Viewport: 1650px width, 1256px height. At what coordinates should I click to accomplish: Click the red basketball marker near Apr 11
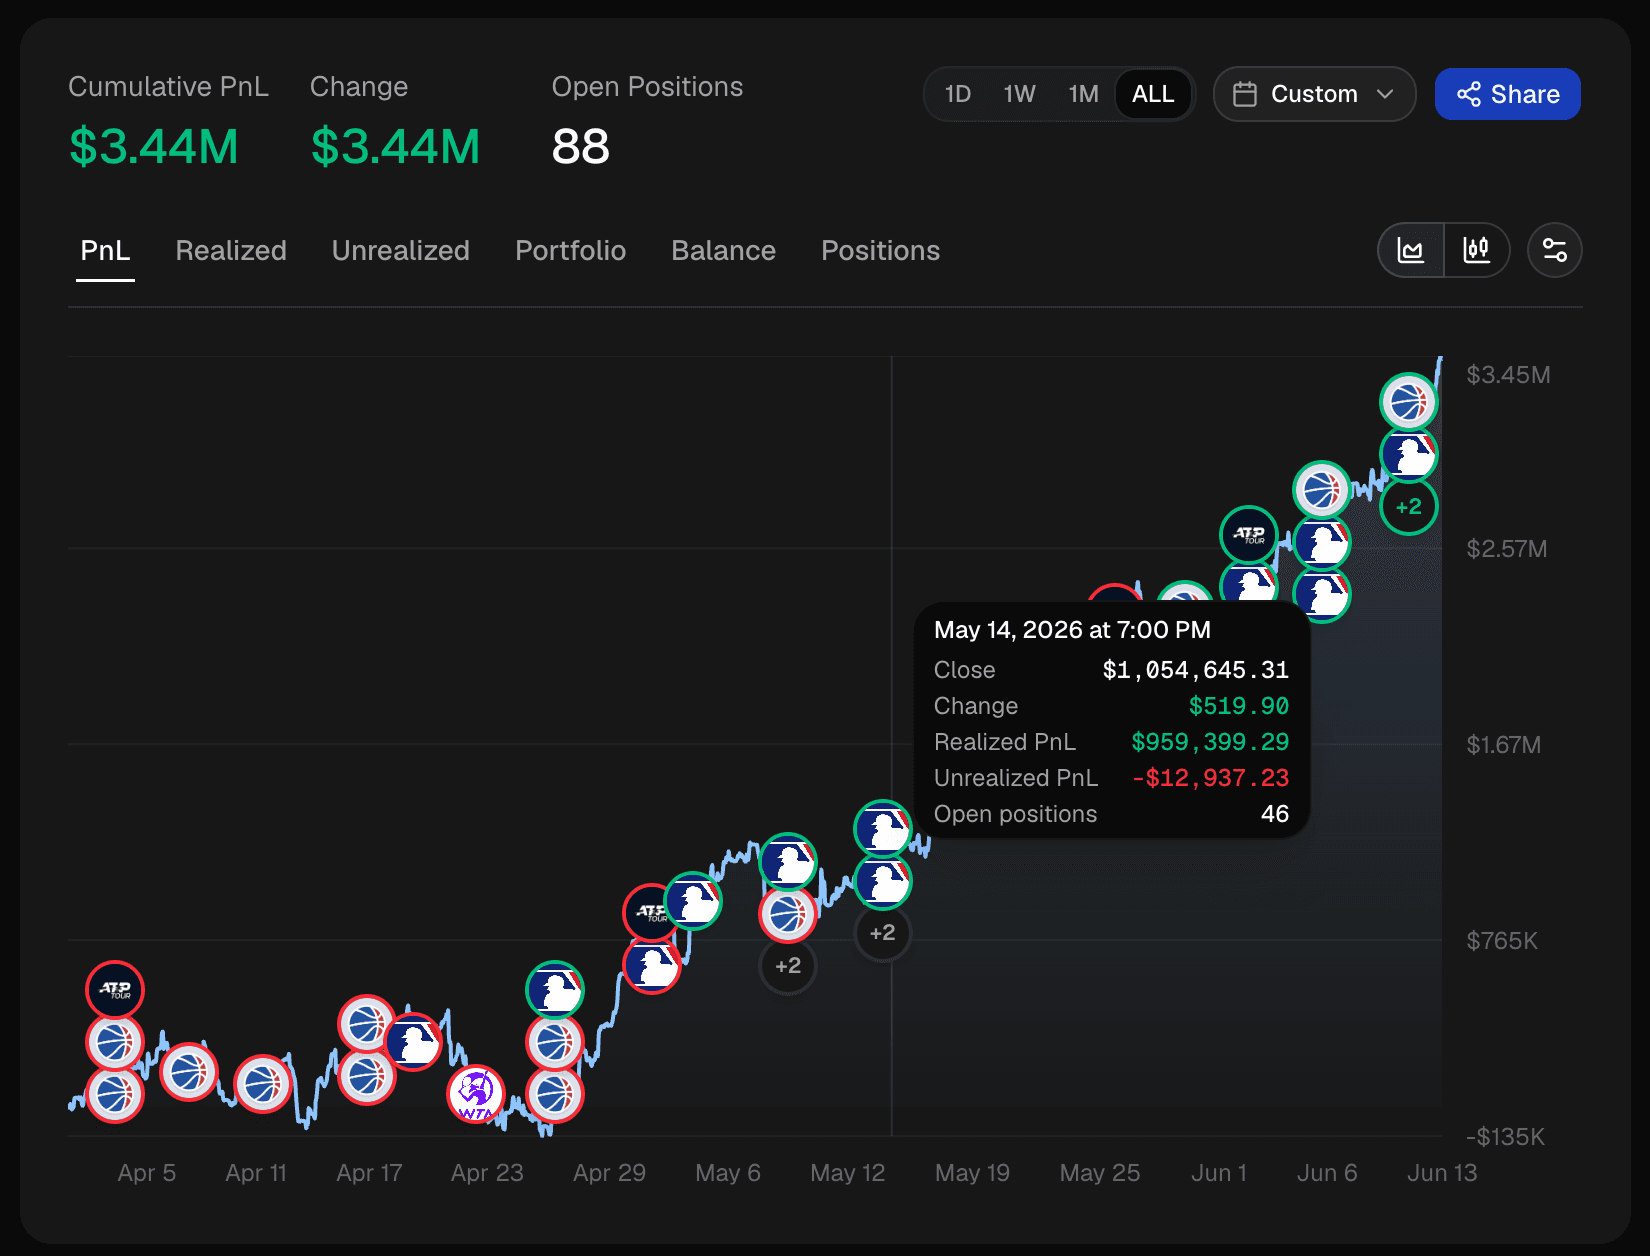[263, 1084]
